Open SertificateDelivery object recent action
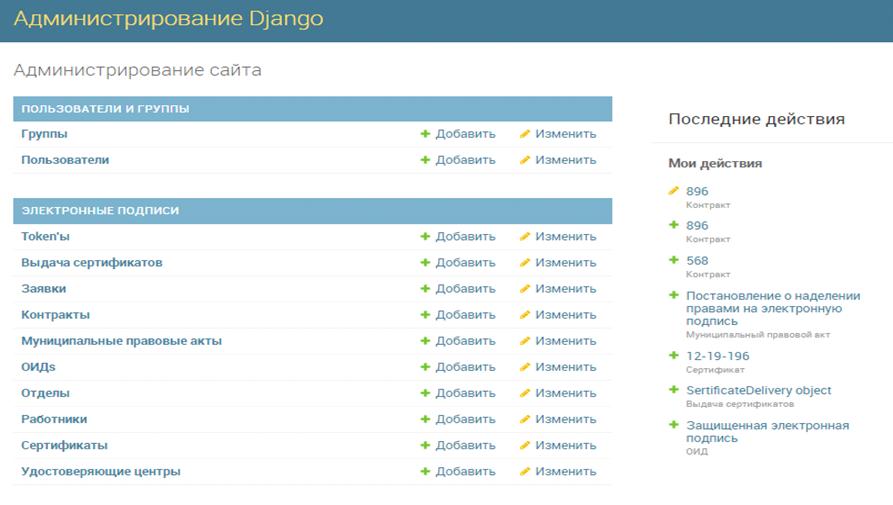893x505 pixels. coord(758,390)
